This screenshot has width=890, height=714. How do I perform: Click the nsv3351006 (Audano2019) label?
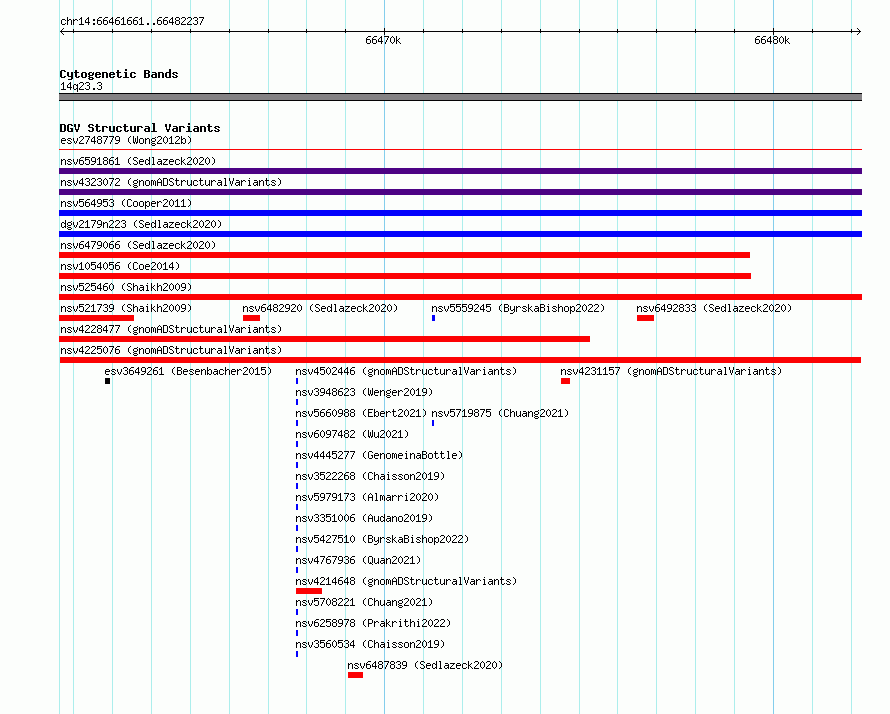[364, 518]
